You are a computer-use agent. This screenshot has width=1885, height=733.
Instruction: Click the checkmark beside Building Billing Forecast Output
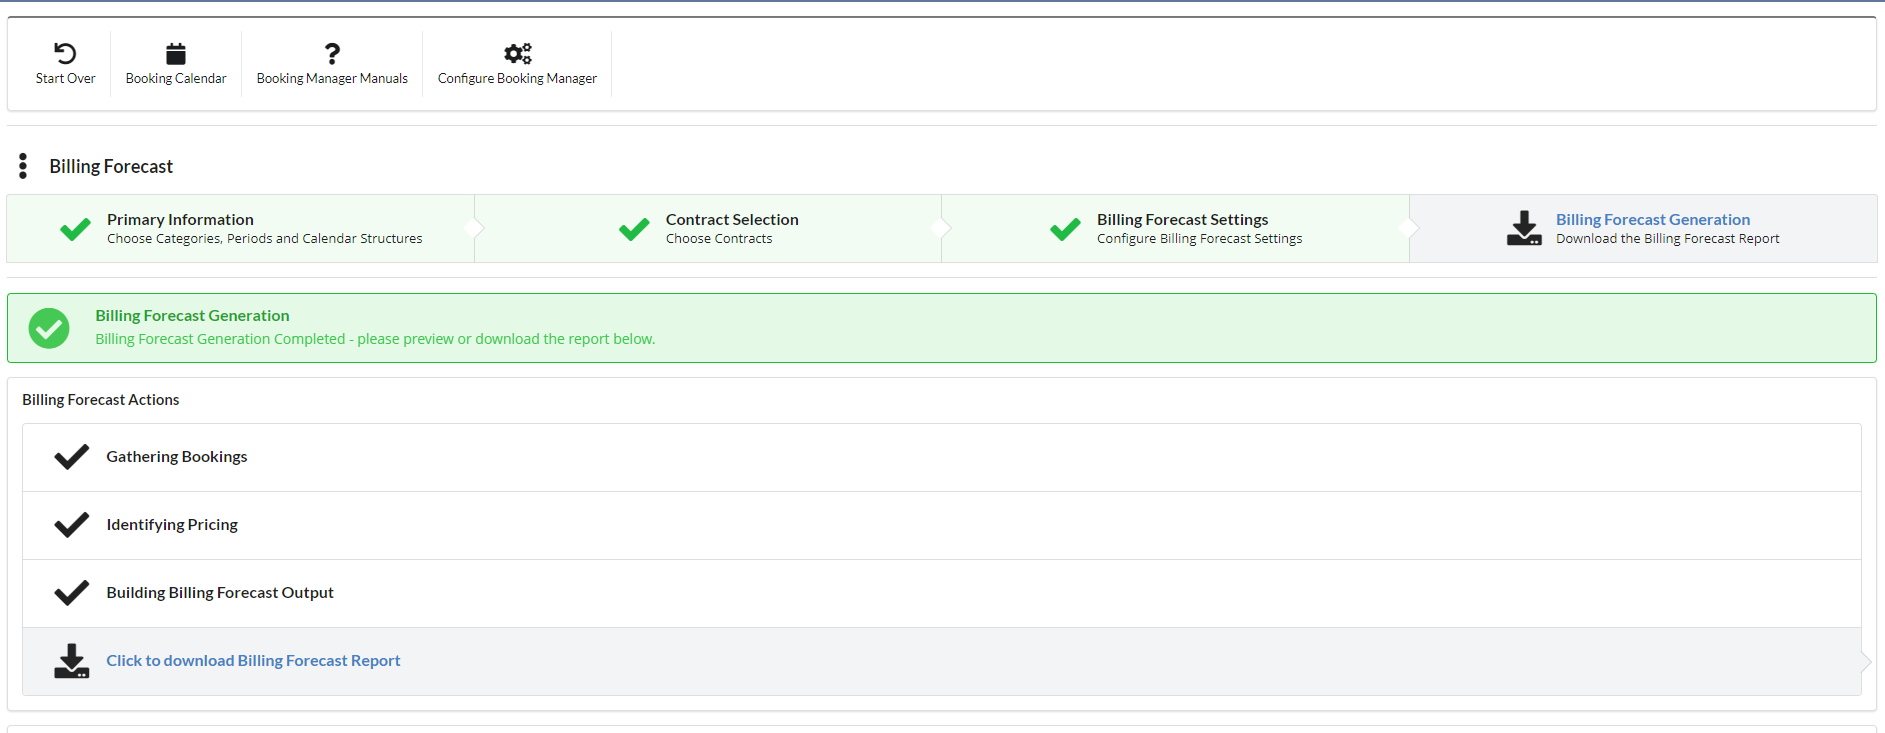point(71,593)
